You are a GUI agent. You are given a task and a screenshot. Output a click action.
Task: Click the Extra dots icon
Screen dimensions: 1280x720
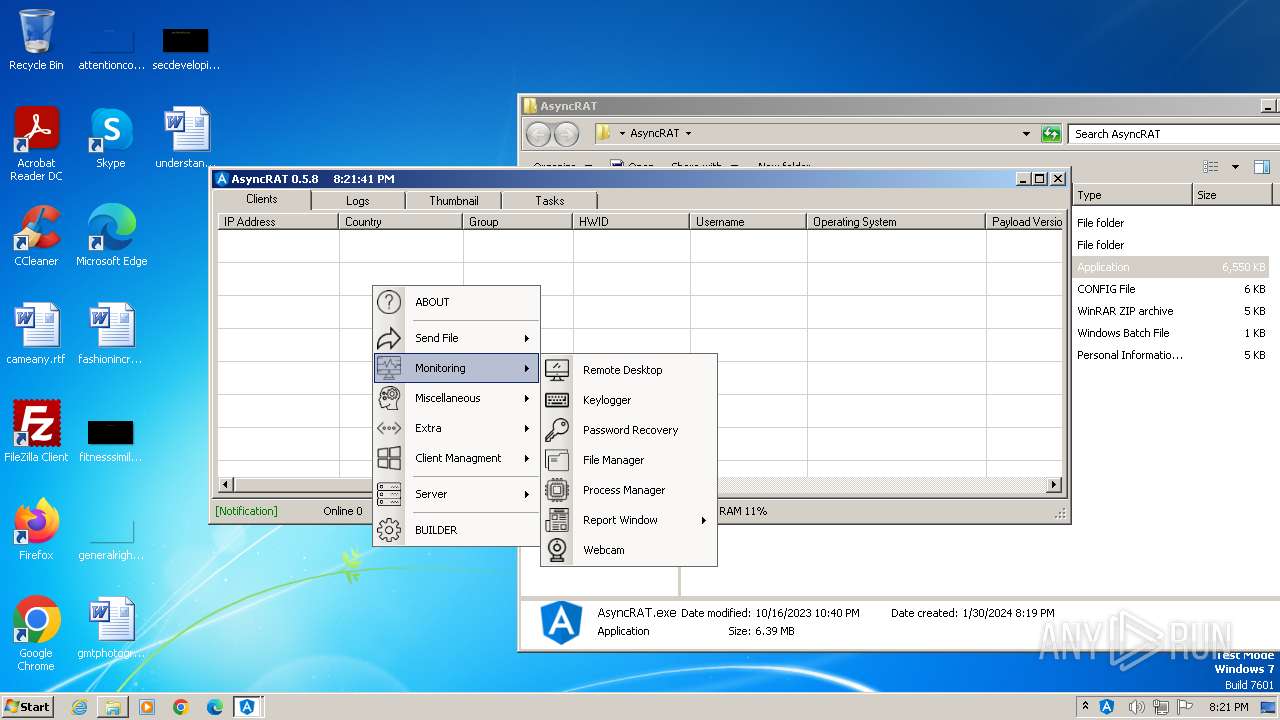(389, 428)
